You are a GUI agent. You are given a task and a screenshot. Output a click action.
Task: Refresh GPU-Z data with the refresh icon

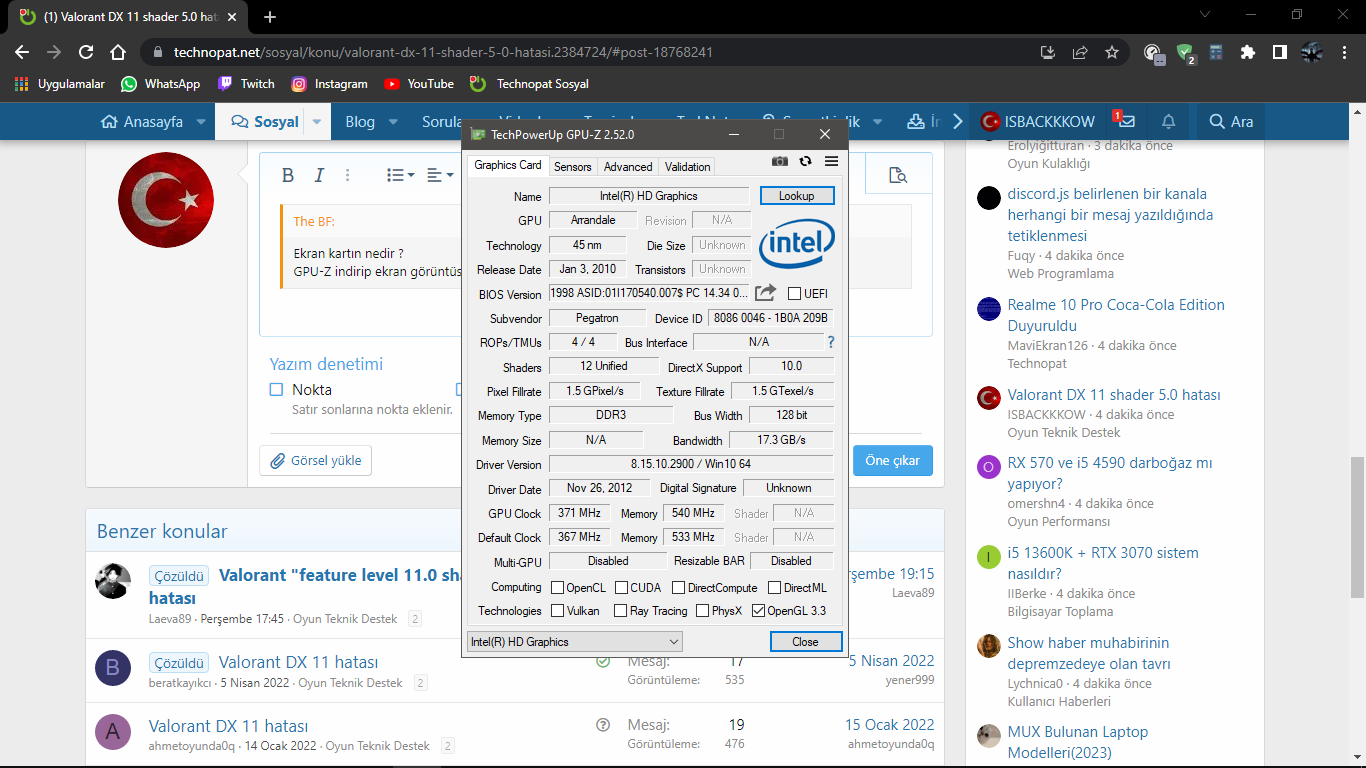(x=805, y=162)
